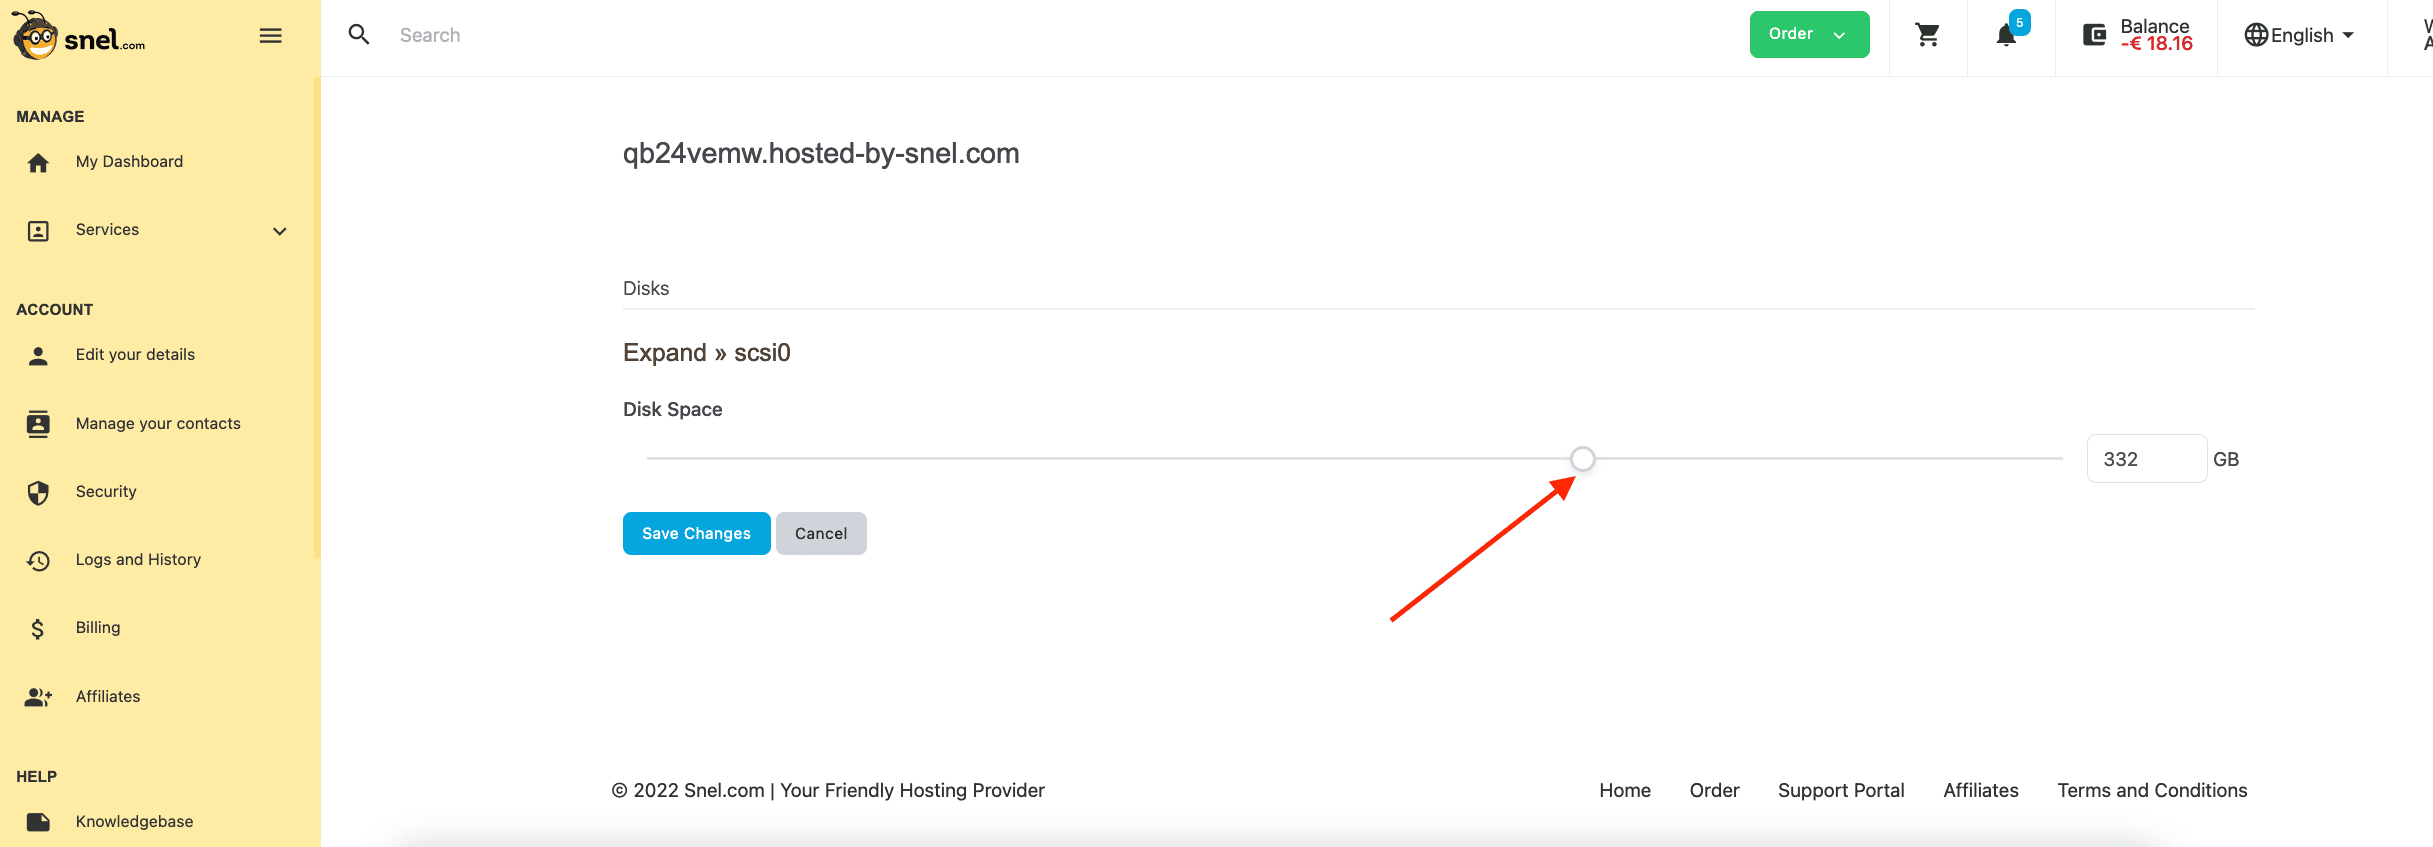Screen dimensions: 2433x847
Task: Click the Security shield icon
Action: tap(38, 492)
